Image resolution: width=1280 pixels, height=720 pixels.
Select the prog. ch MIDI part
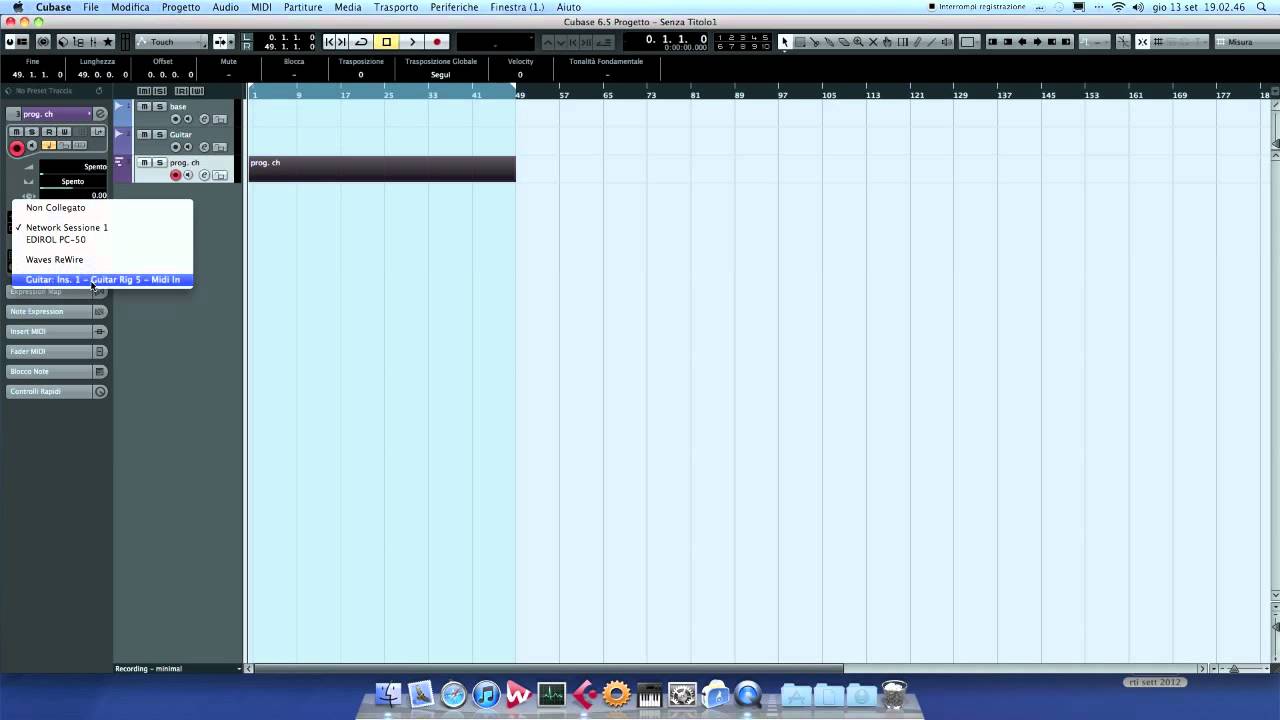tap(382, 169)
